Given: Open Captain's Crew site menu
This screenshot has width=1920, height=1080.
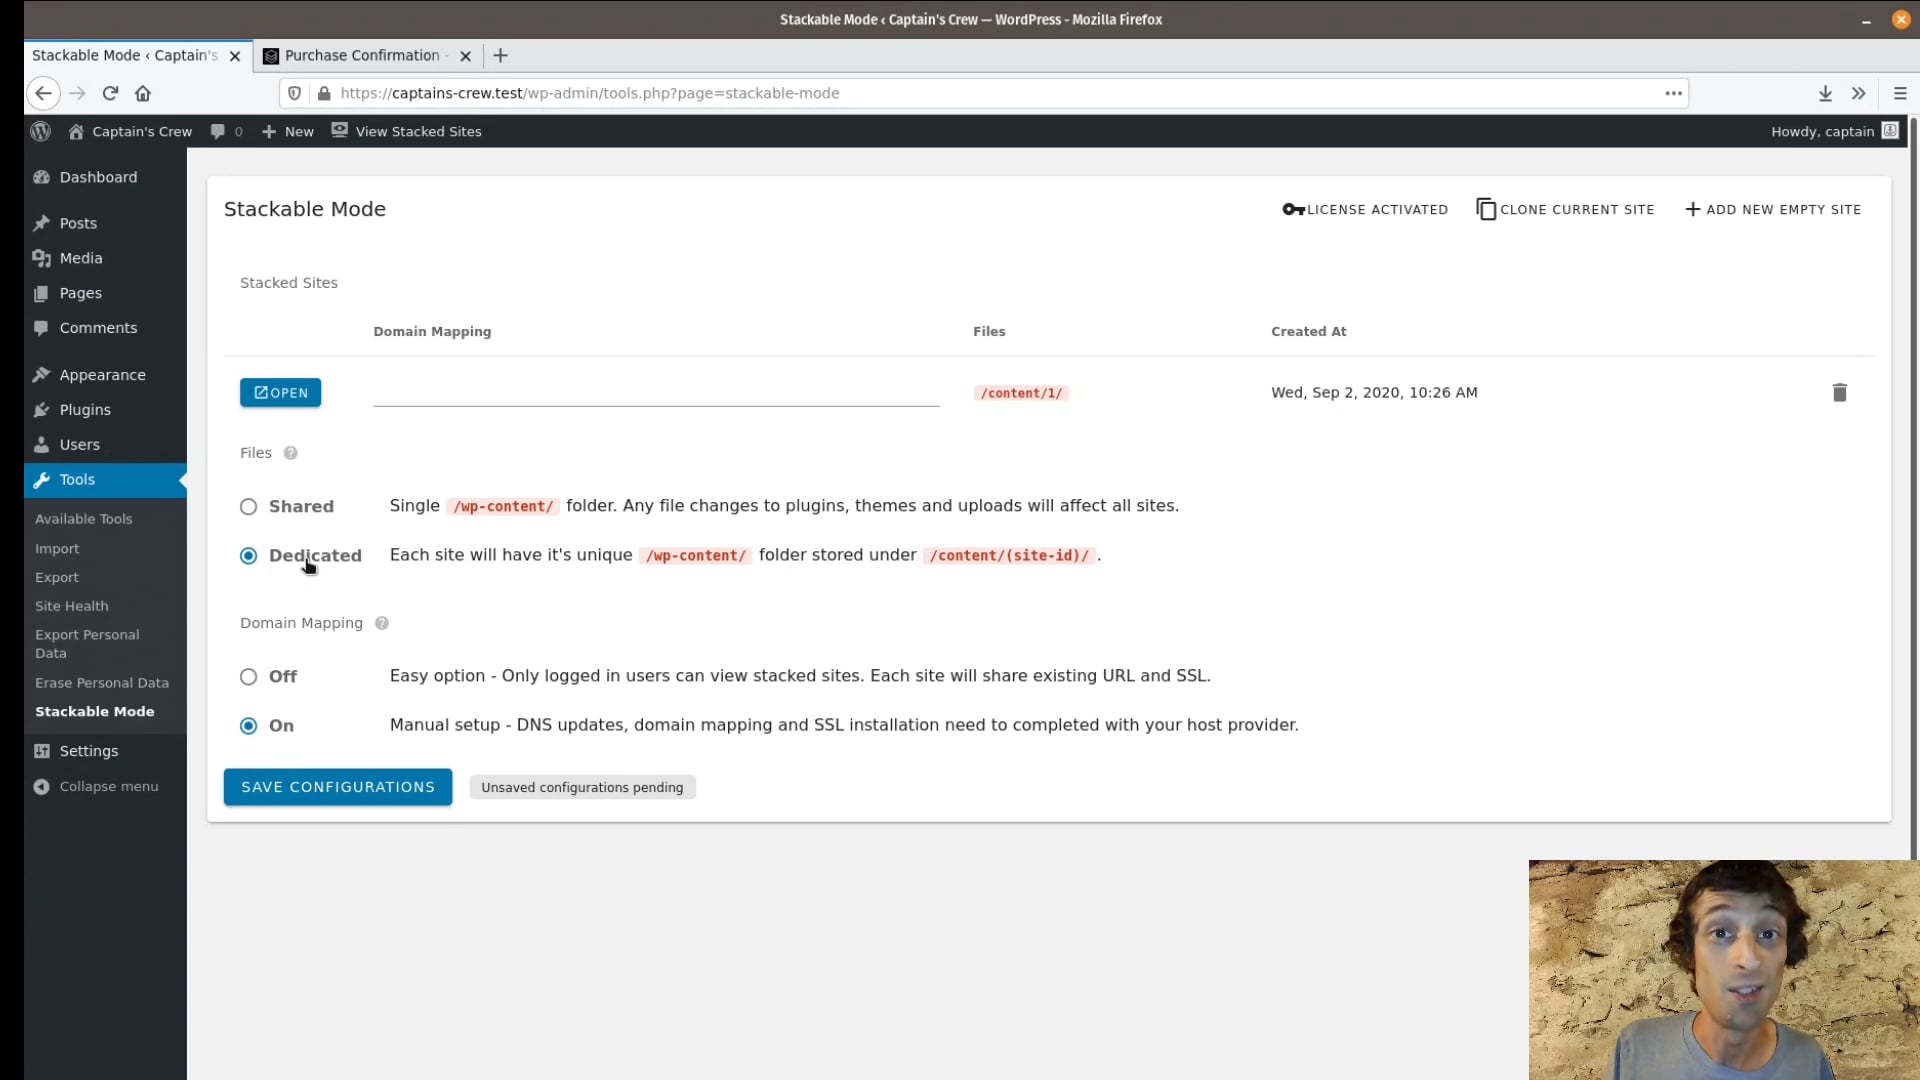Looking at the screenshot, I should click(130, 131).
